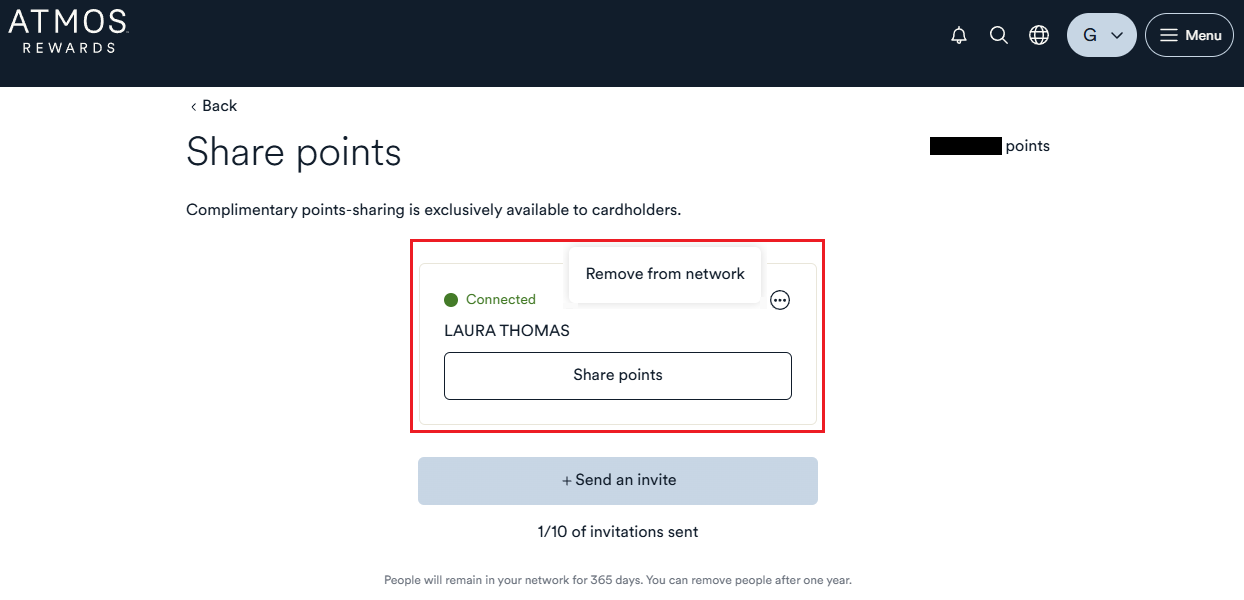This screenshot has width=1244, height=600.
Task: Click the Atmos Rewards logo
Action: pyautogui.click(x=68, y=31)
